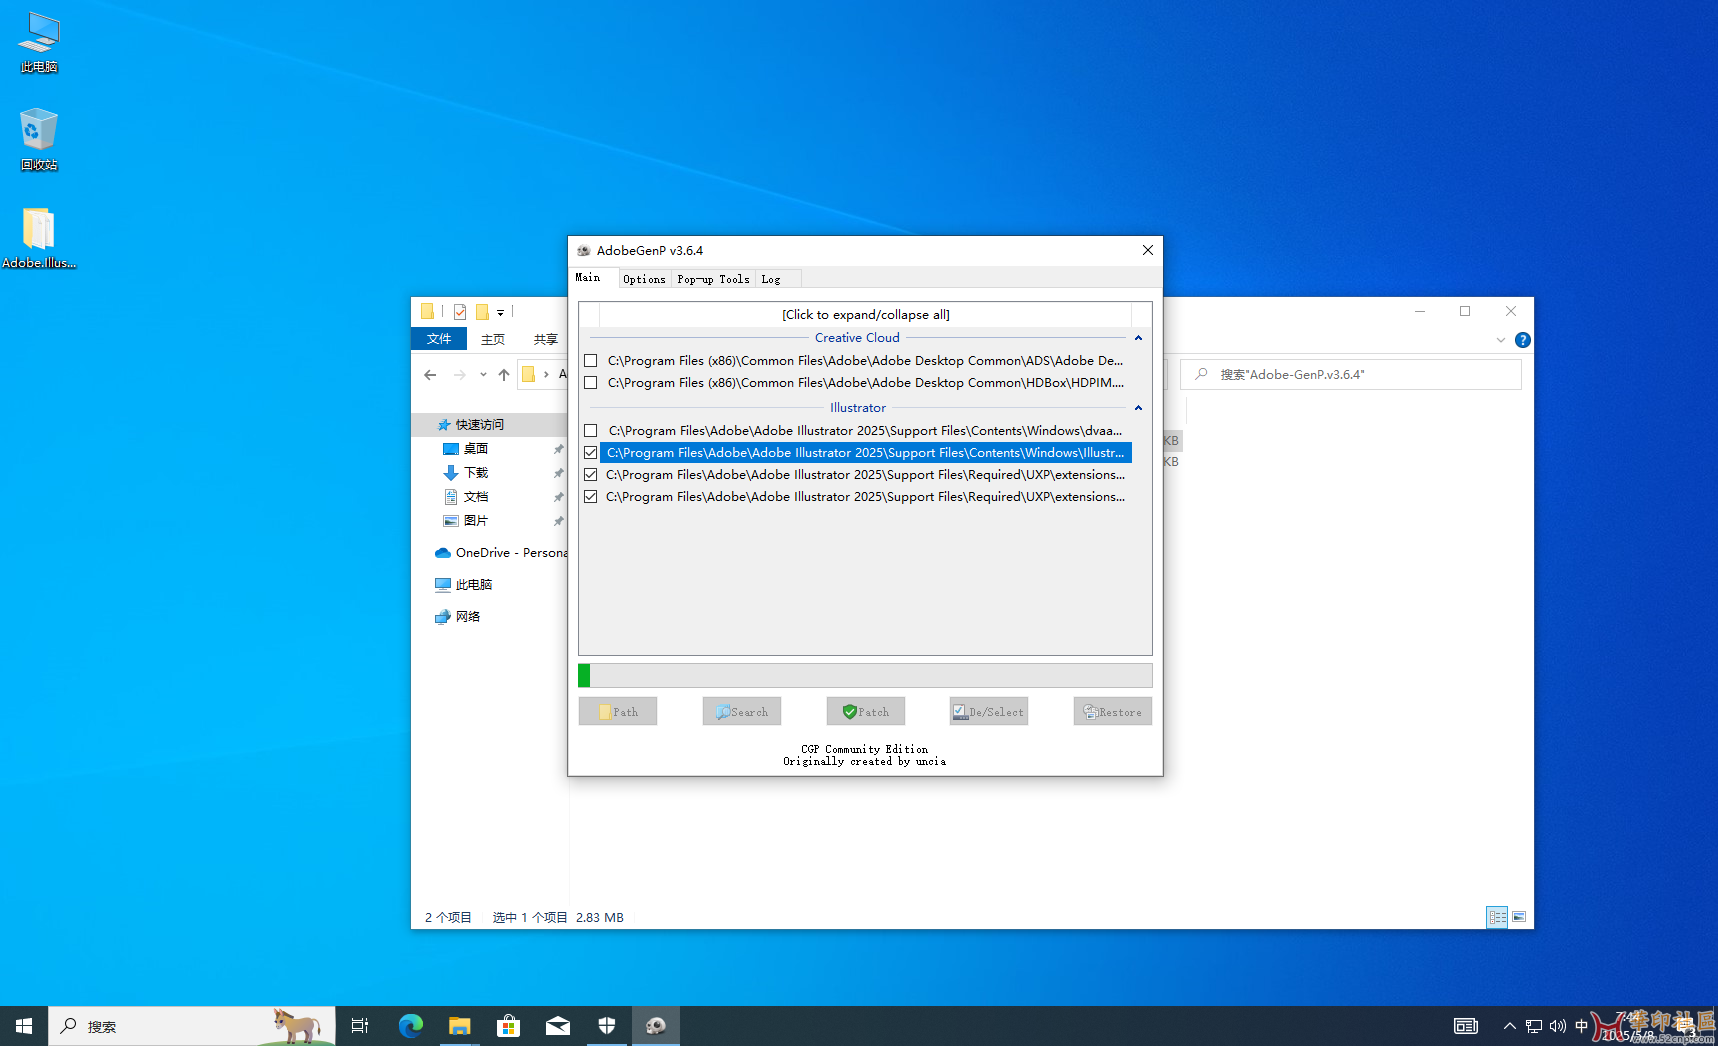The height and width of the screenshot is (1046, 1718).
Task: Collapse the Creative Cloud group
Action: [x=1138, y=338]
